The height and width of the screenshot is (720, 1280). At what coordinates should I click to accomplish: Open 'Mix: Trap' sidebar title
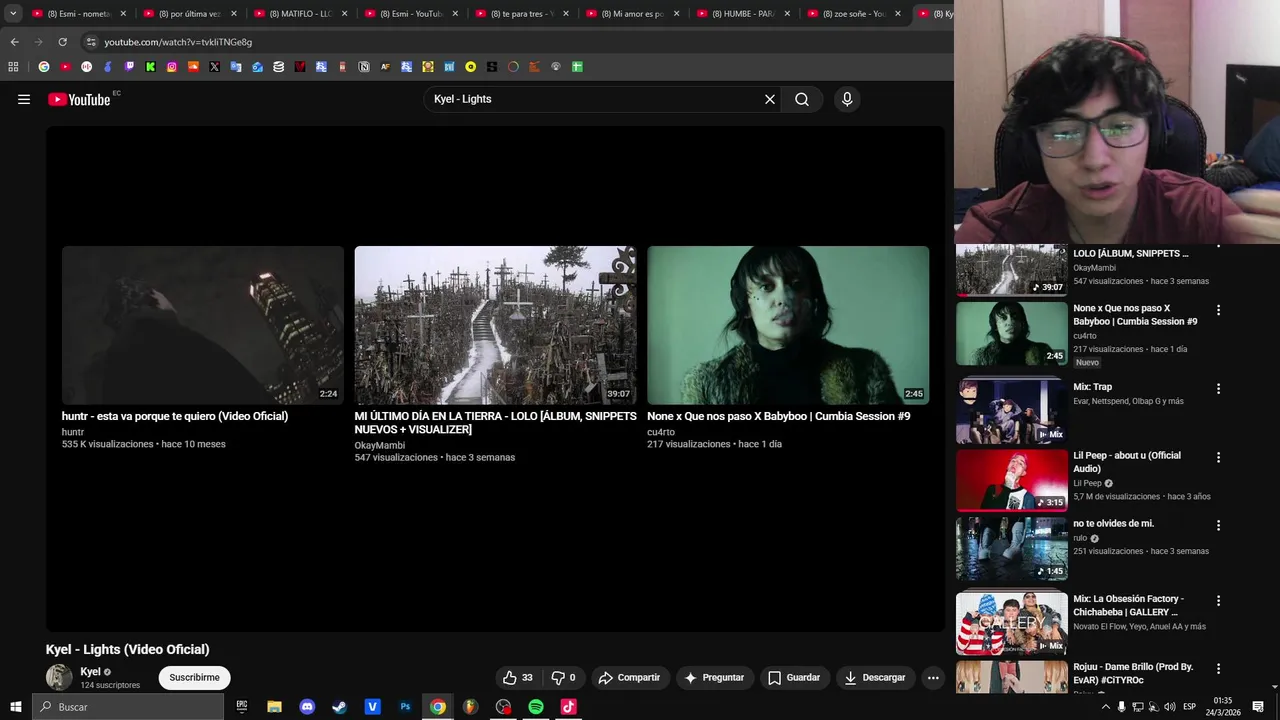pyautogui.click(x=1092, y=387)
